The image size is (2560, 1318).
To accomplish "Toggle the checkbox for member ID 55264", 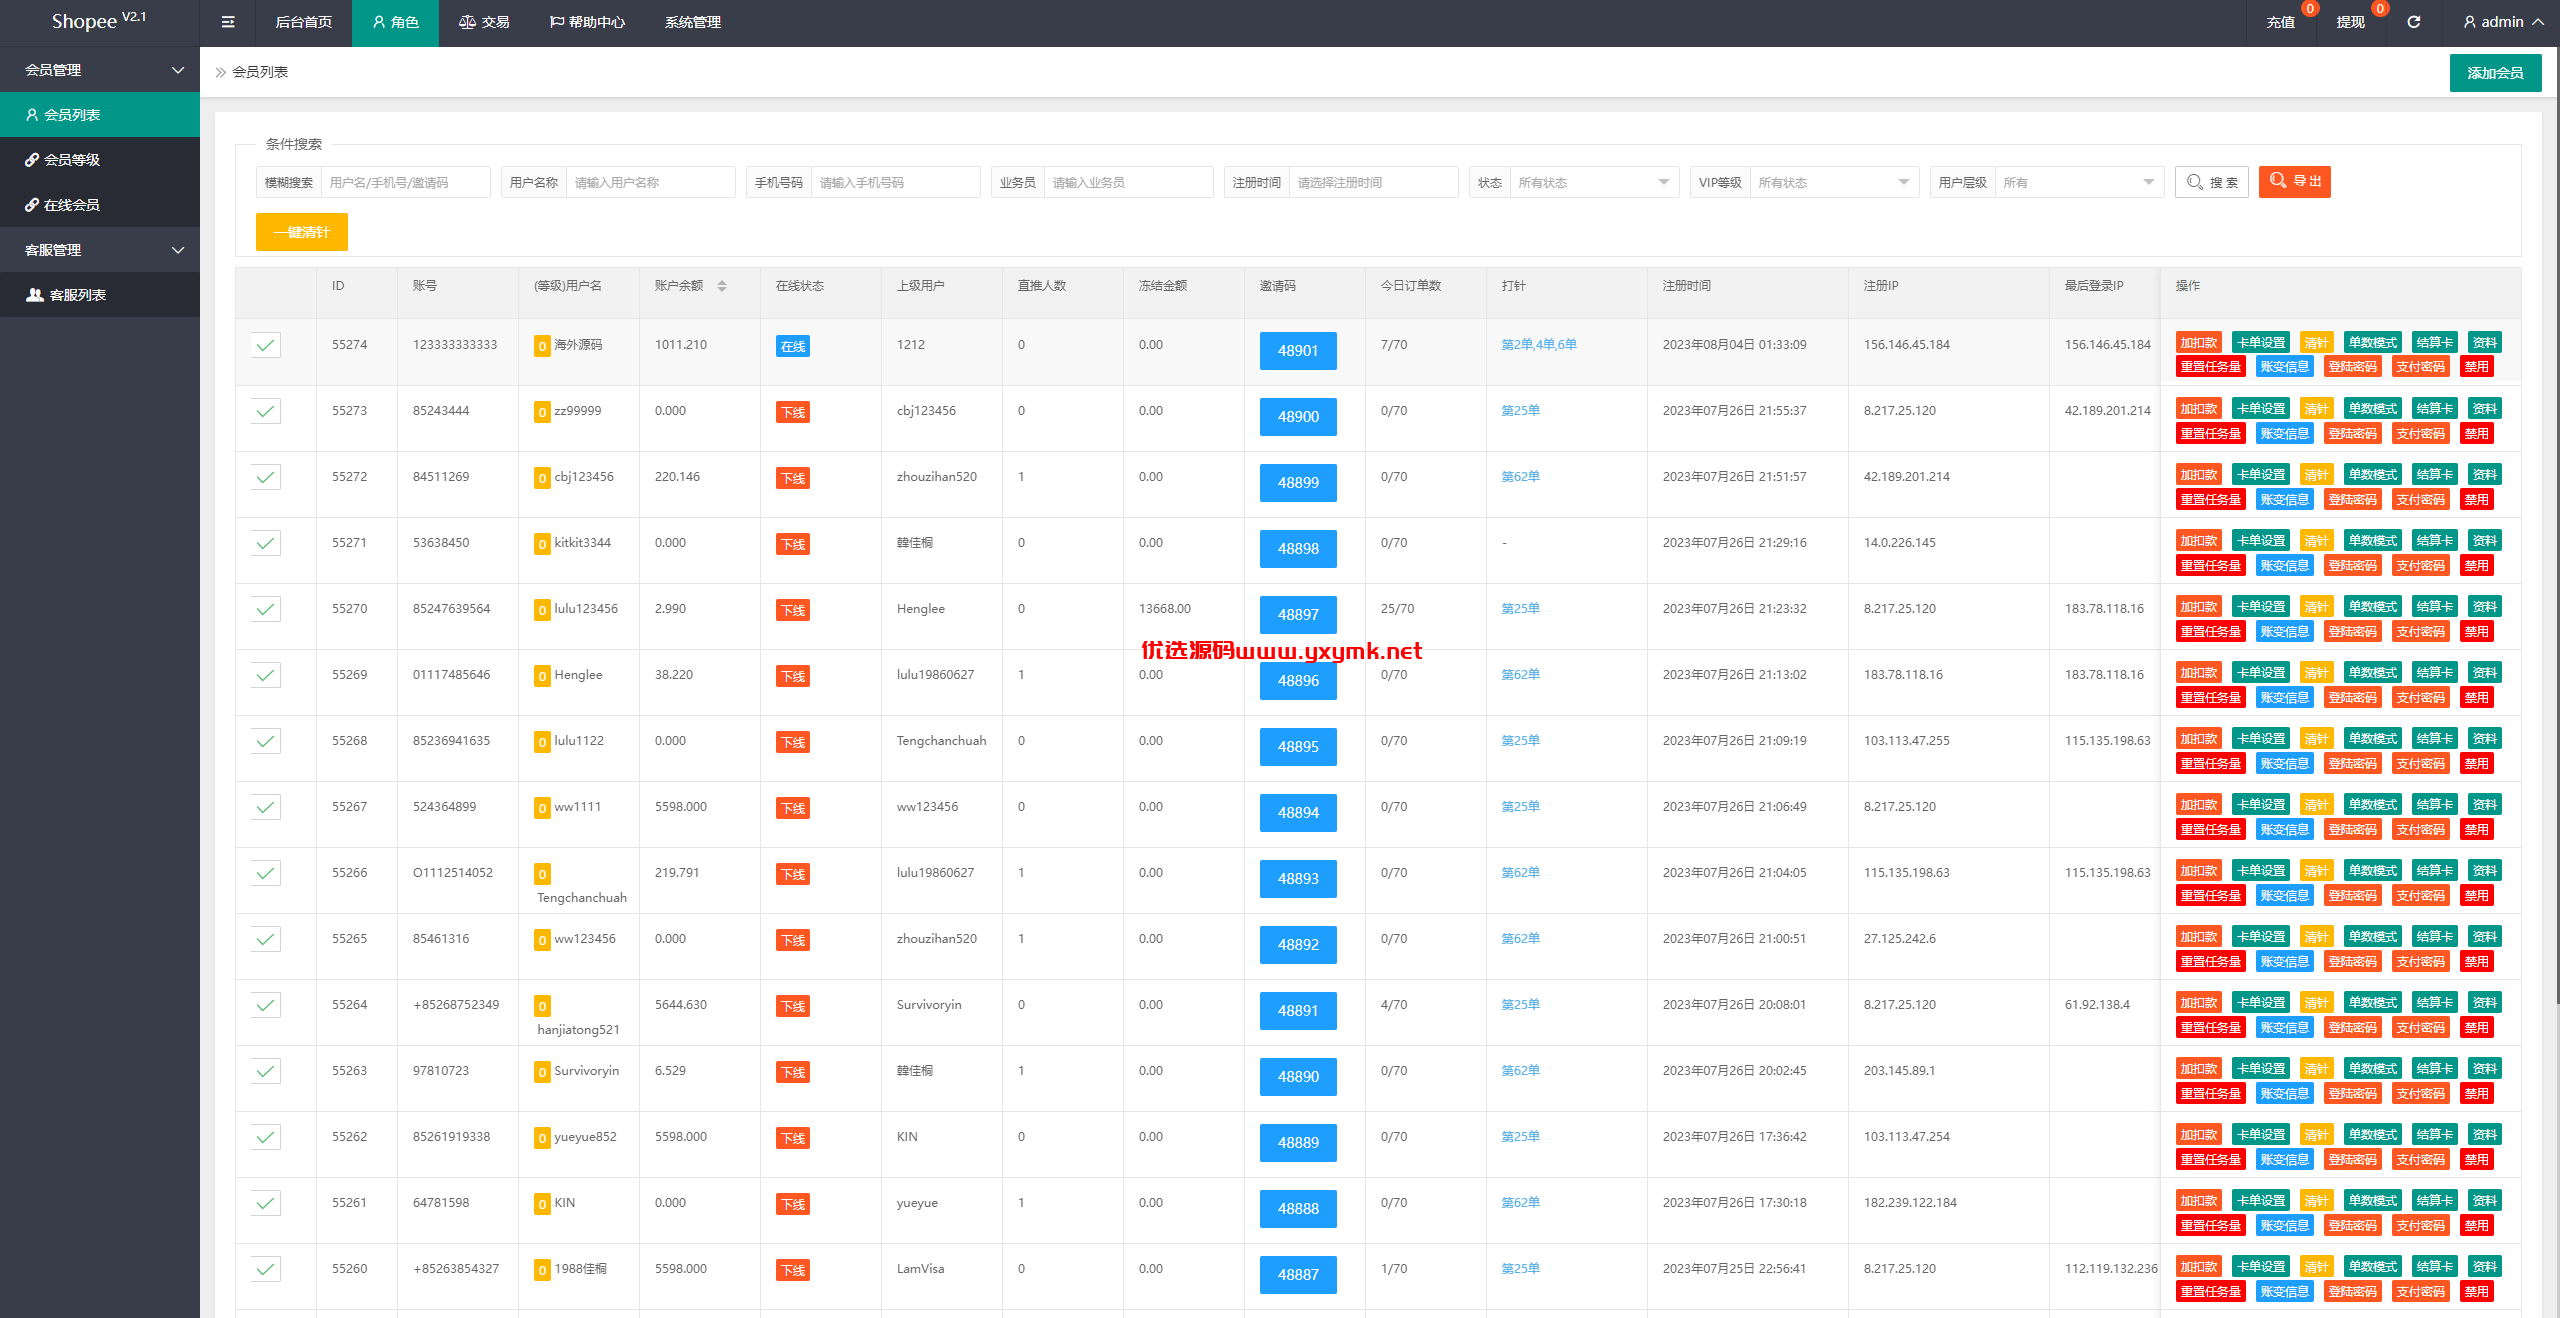I will click(265, 1005).
